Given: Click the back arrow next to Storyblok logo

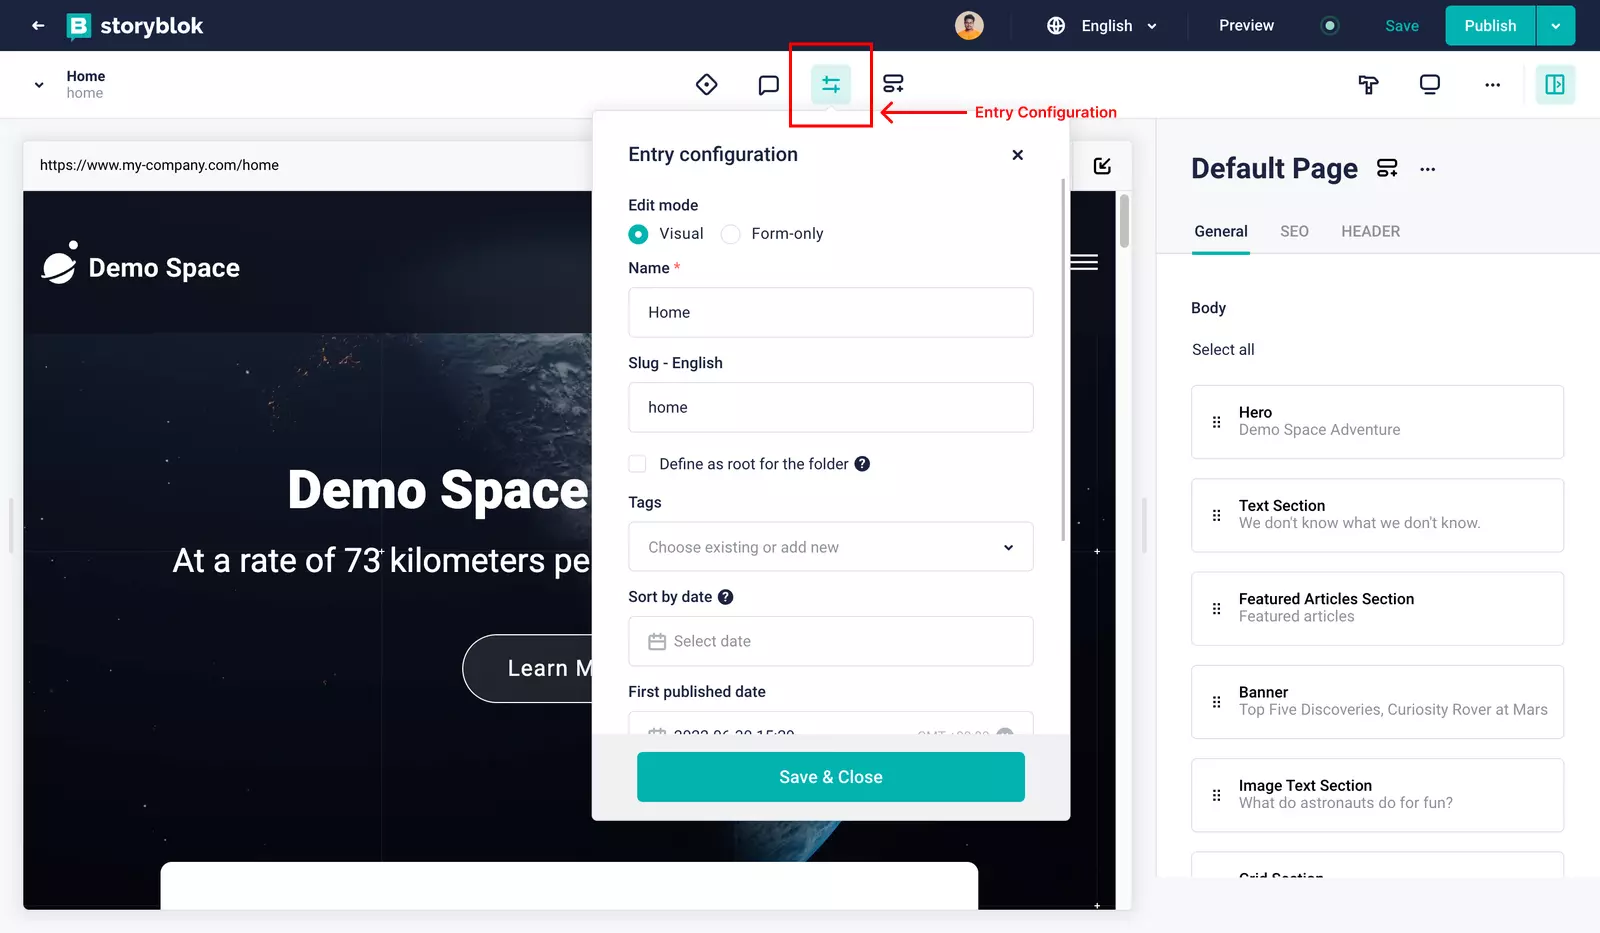Looking at the screenshot, I should click(37, 25).
